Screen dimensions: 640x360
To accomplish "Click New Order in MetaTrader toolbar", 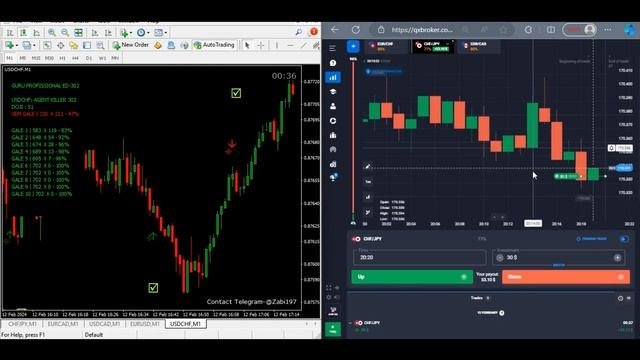I will click(x=131, y=45).
